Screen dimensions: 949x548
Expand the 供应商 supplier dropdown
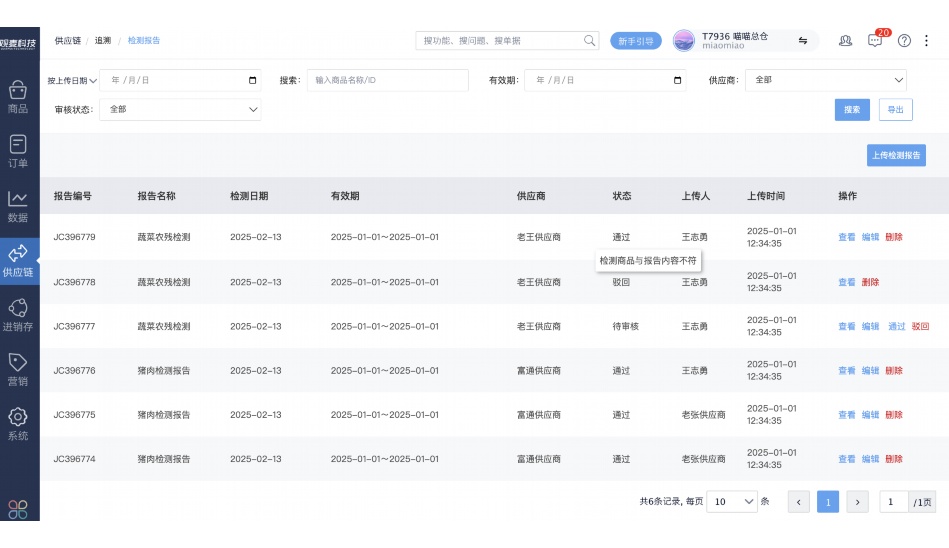point(826,80)
